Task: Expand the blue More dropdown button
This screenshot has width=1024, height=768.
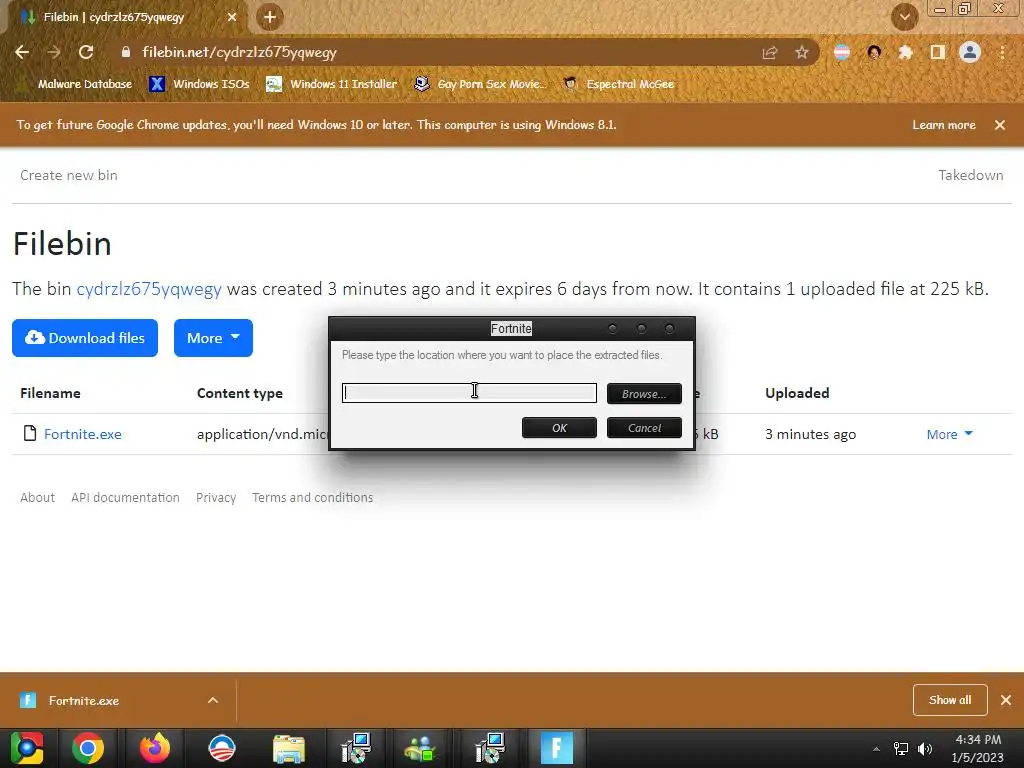Action: coord(213,338)
